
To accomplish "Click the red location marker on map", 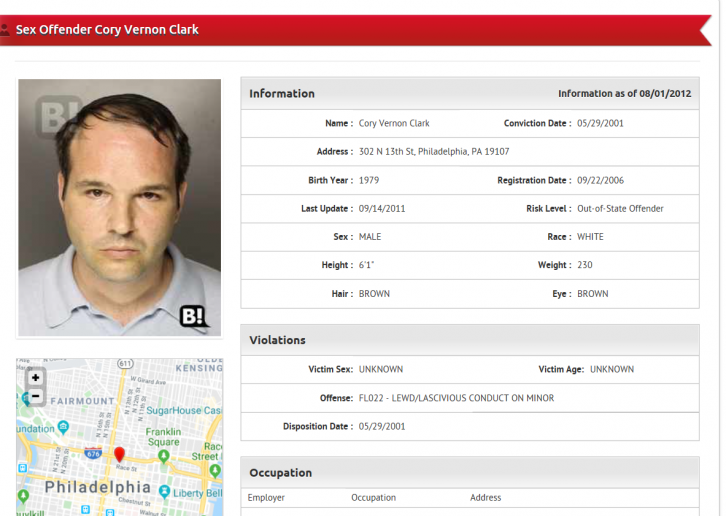I will point(119,455).
